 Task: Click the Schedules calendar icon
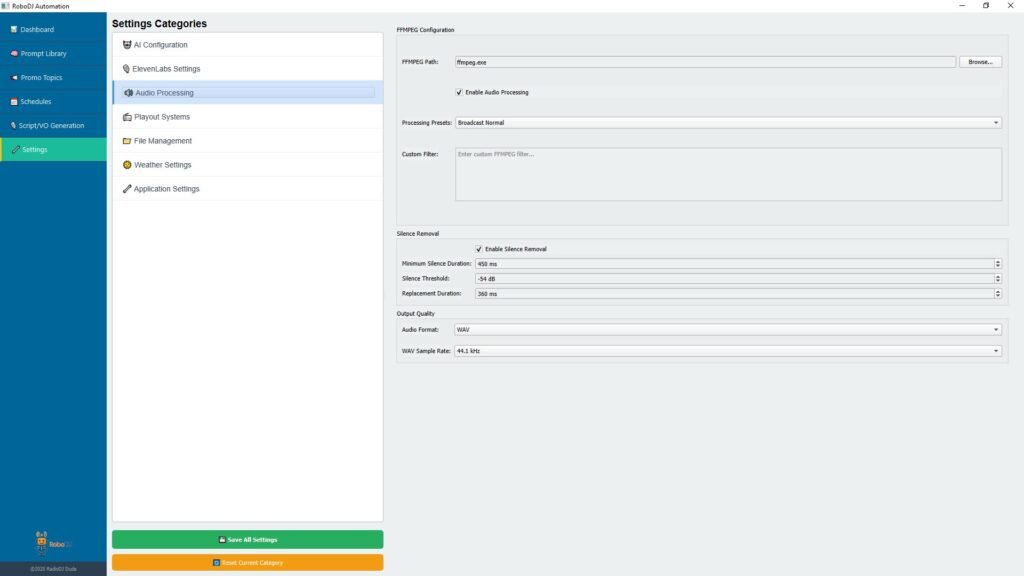pyautogui.click(x=14, y=102)
